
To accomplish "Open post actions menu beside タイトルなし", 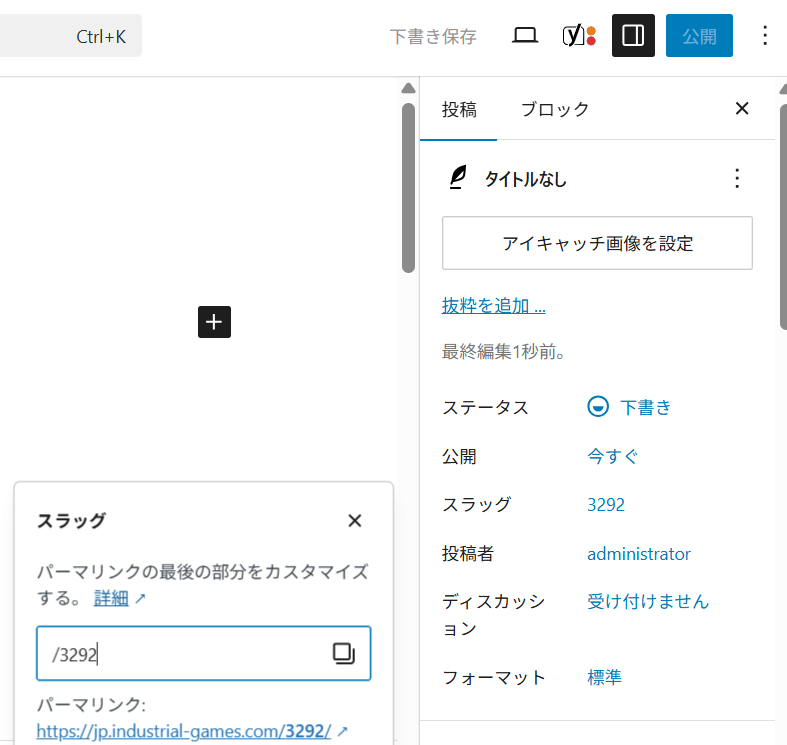I will click(737, 179).
